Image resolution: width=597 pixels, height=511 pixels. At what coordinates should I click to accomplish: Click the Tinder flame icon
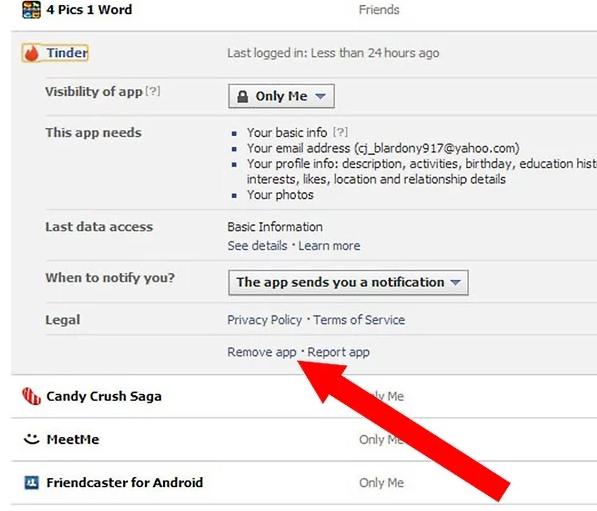[x=32, y=53]
